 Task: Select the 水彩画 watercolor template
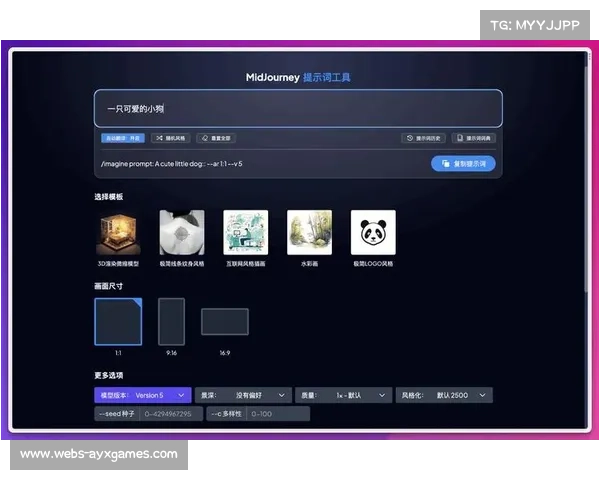point(309,232)
